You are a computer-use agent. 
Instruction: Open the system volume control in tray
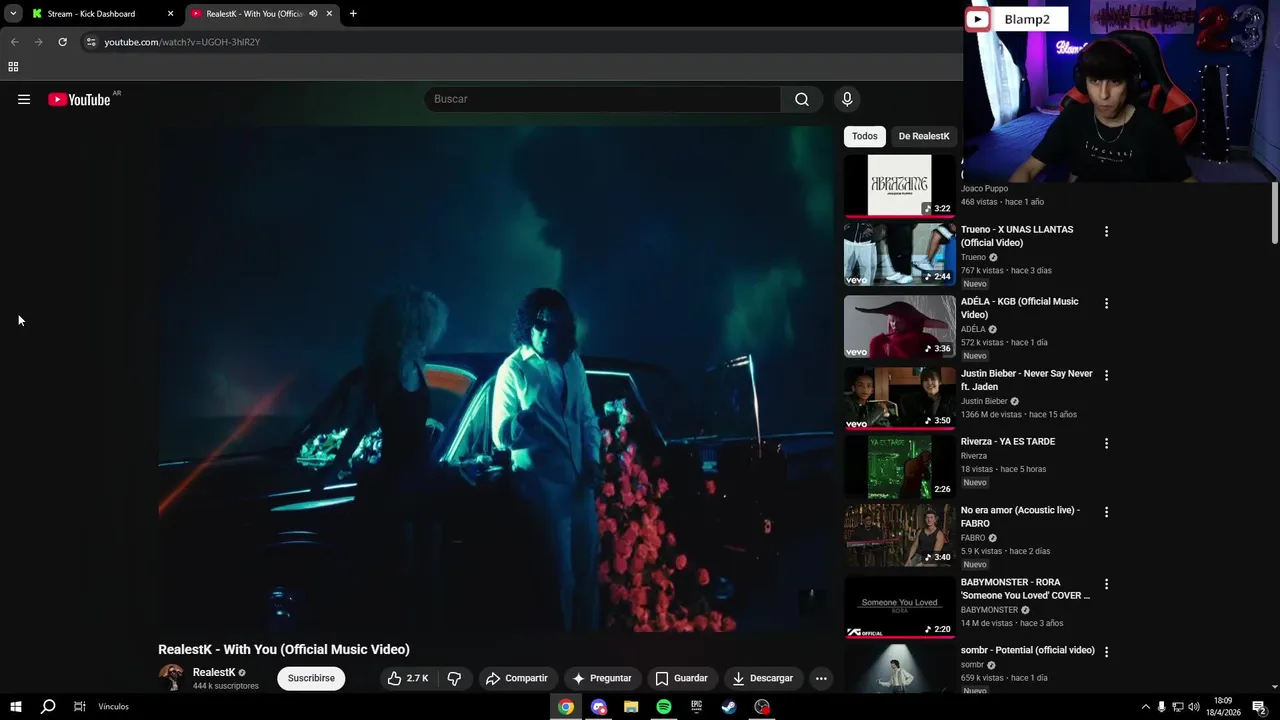(1193, 707)
